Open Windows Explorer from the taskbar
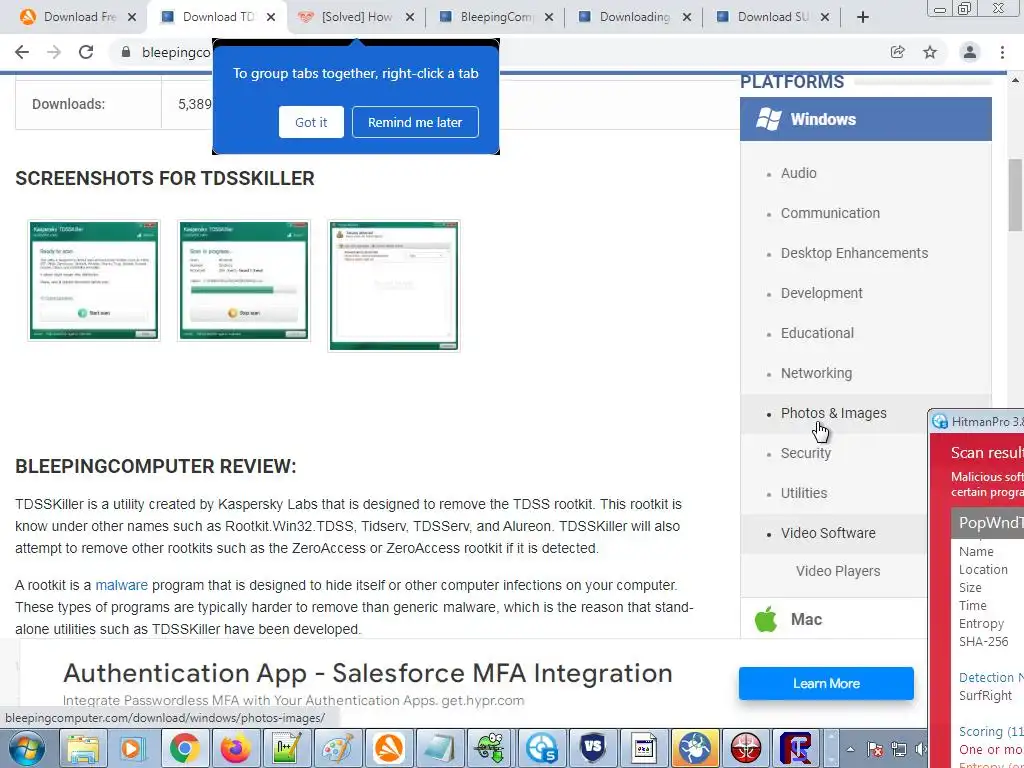 (84, 748)
